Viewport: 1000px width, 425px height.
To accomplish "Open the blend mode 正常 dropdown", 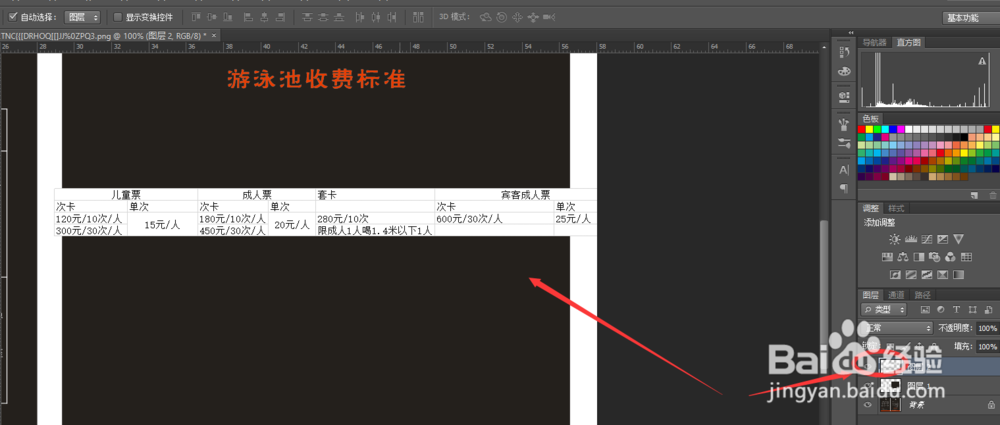I will (896, 328).
